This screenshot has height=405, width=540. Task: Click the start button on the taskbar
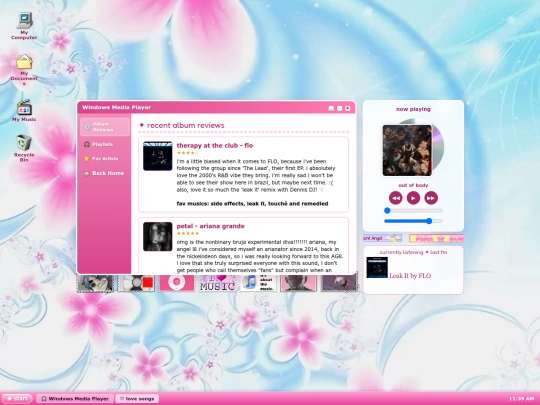pyautogui.click(x=18, y=398)
